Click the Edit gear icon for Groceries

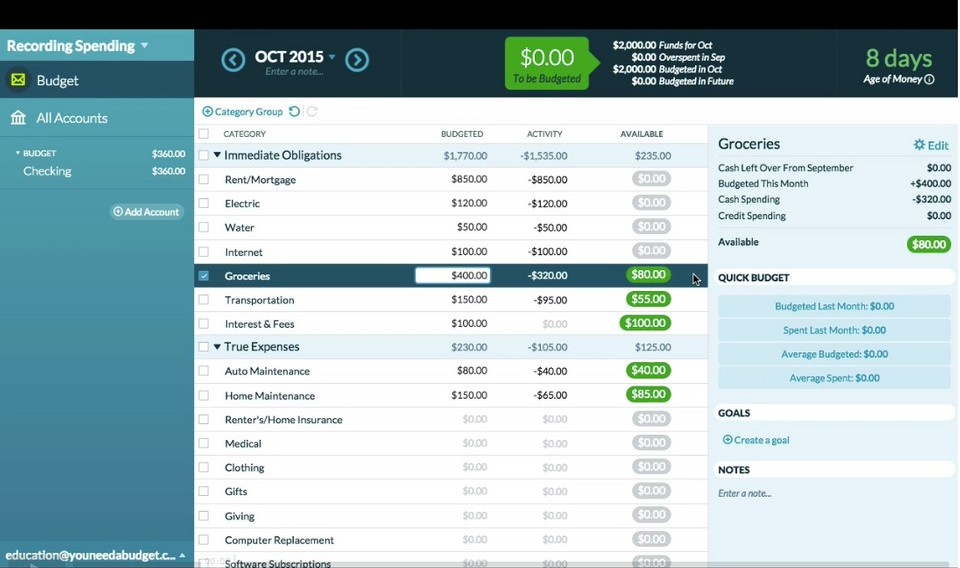pyautogui.click(x=919, y=144)
